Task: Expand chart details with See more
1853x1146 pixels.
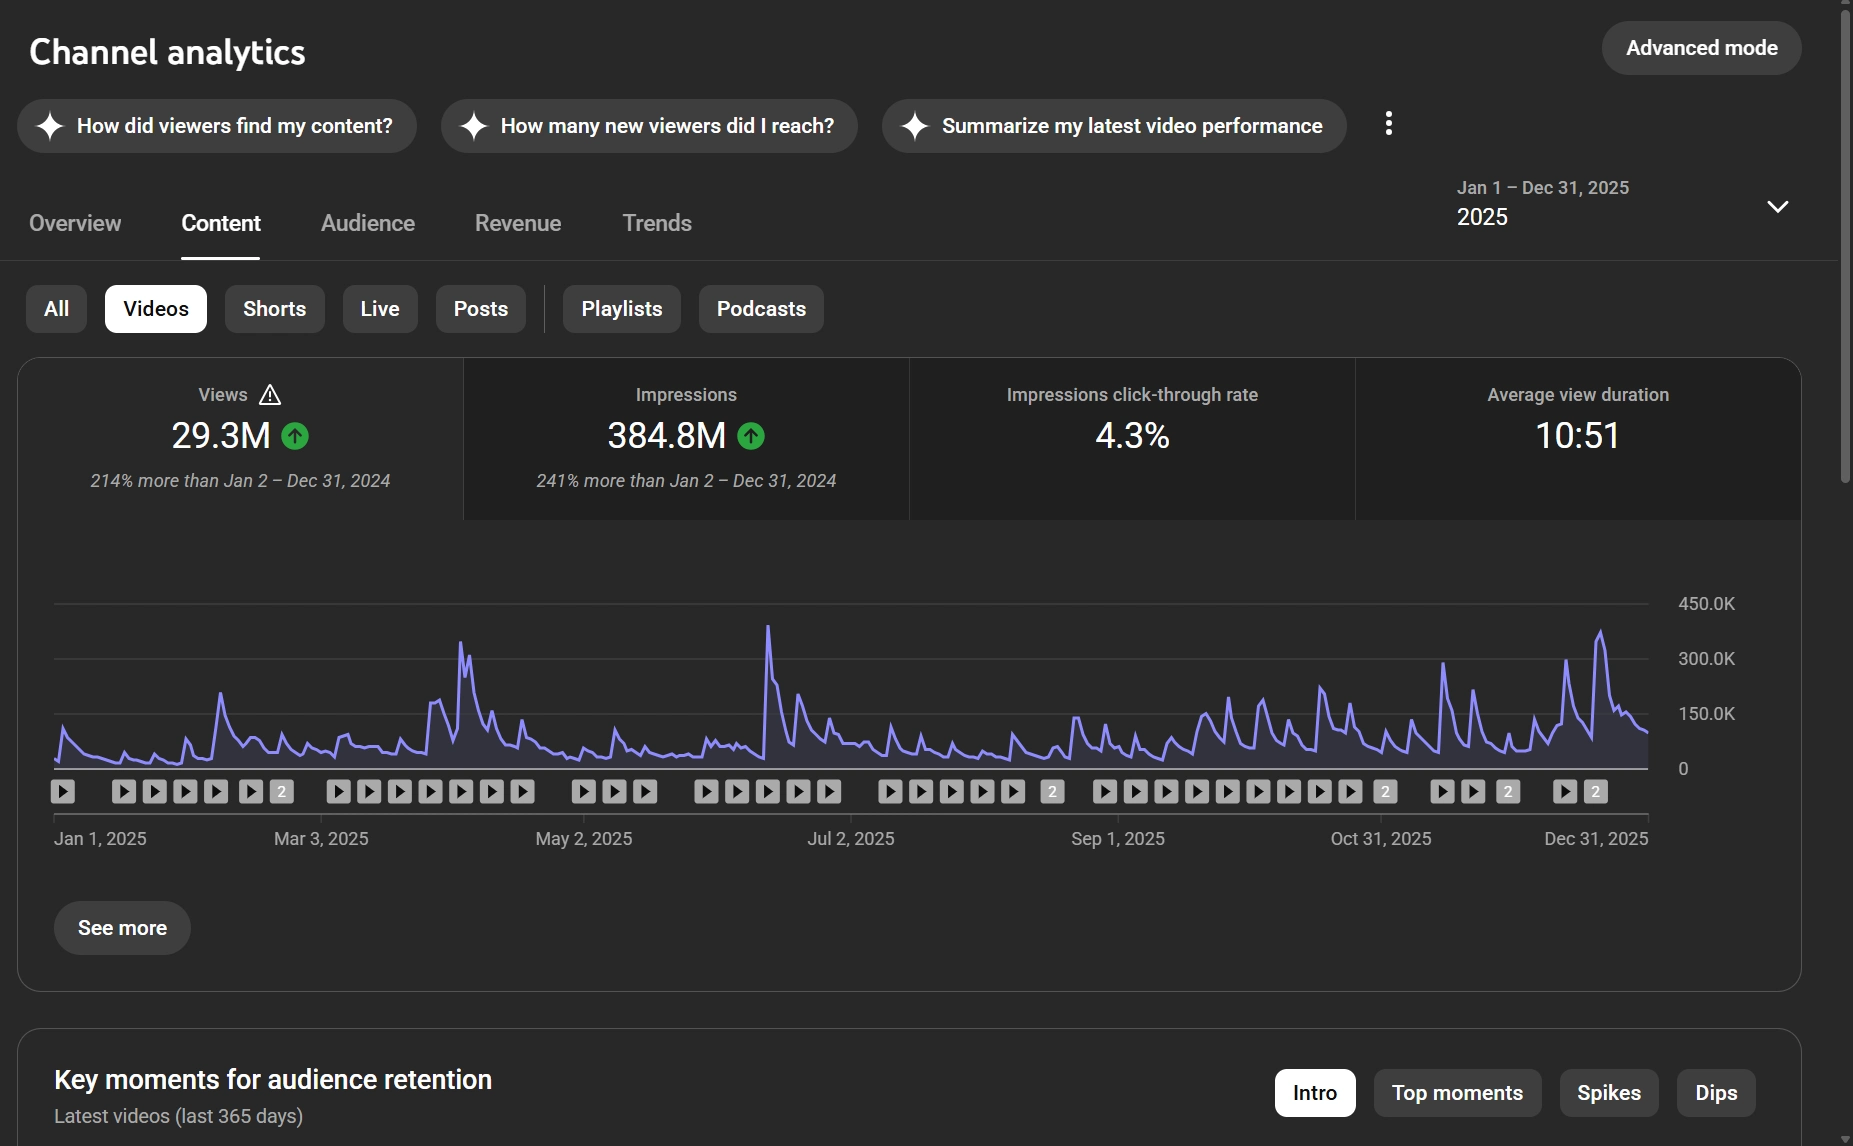Action: (x=122, y=928)
